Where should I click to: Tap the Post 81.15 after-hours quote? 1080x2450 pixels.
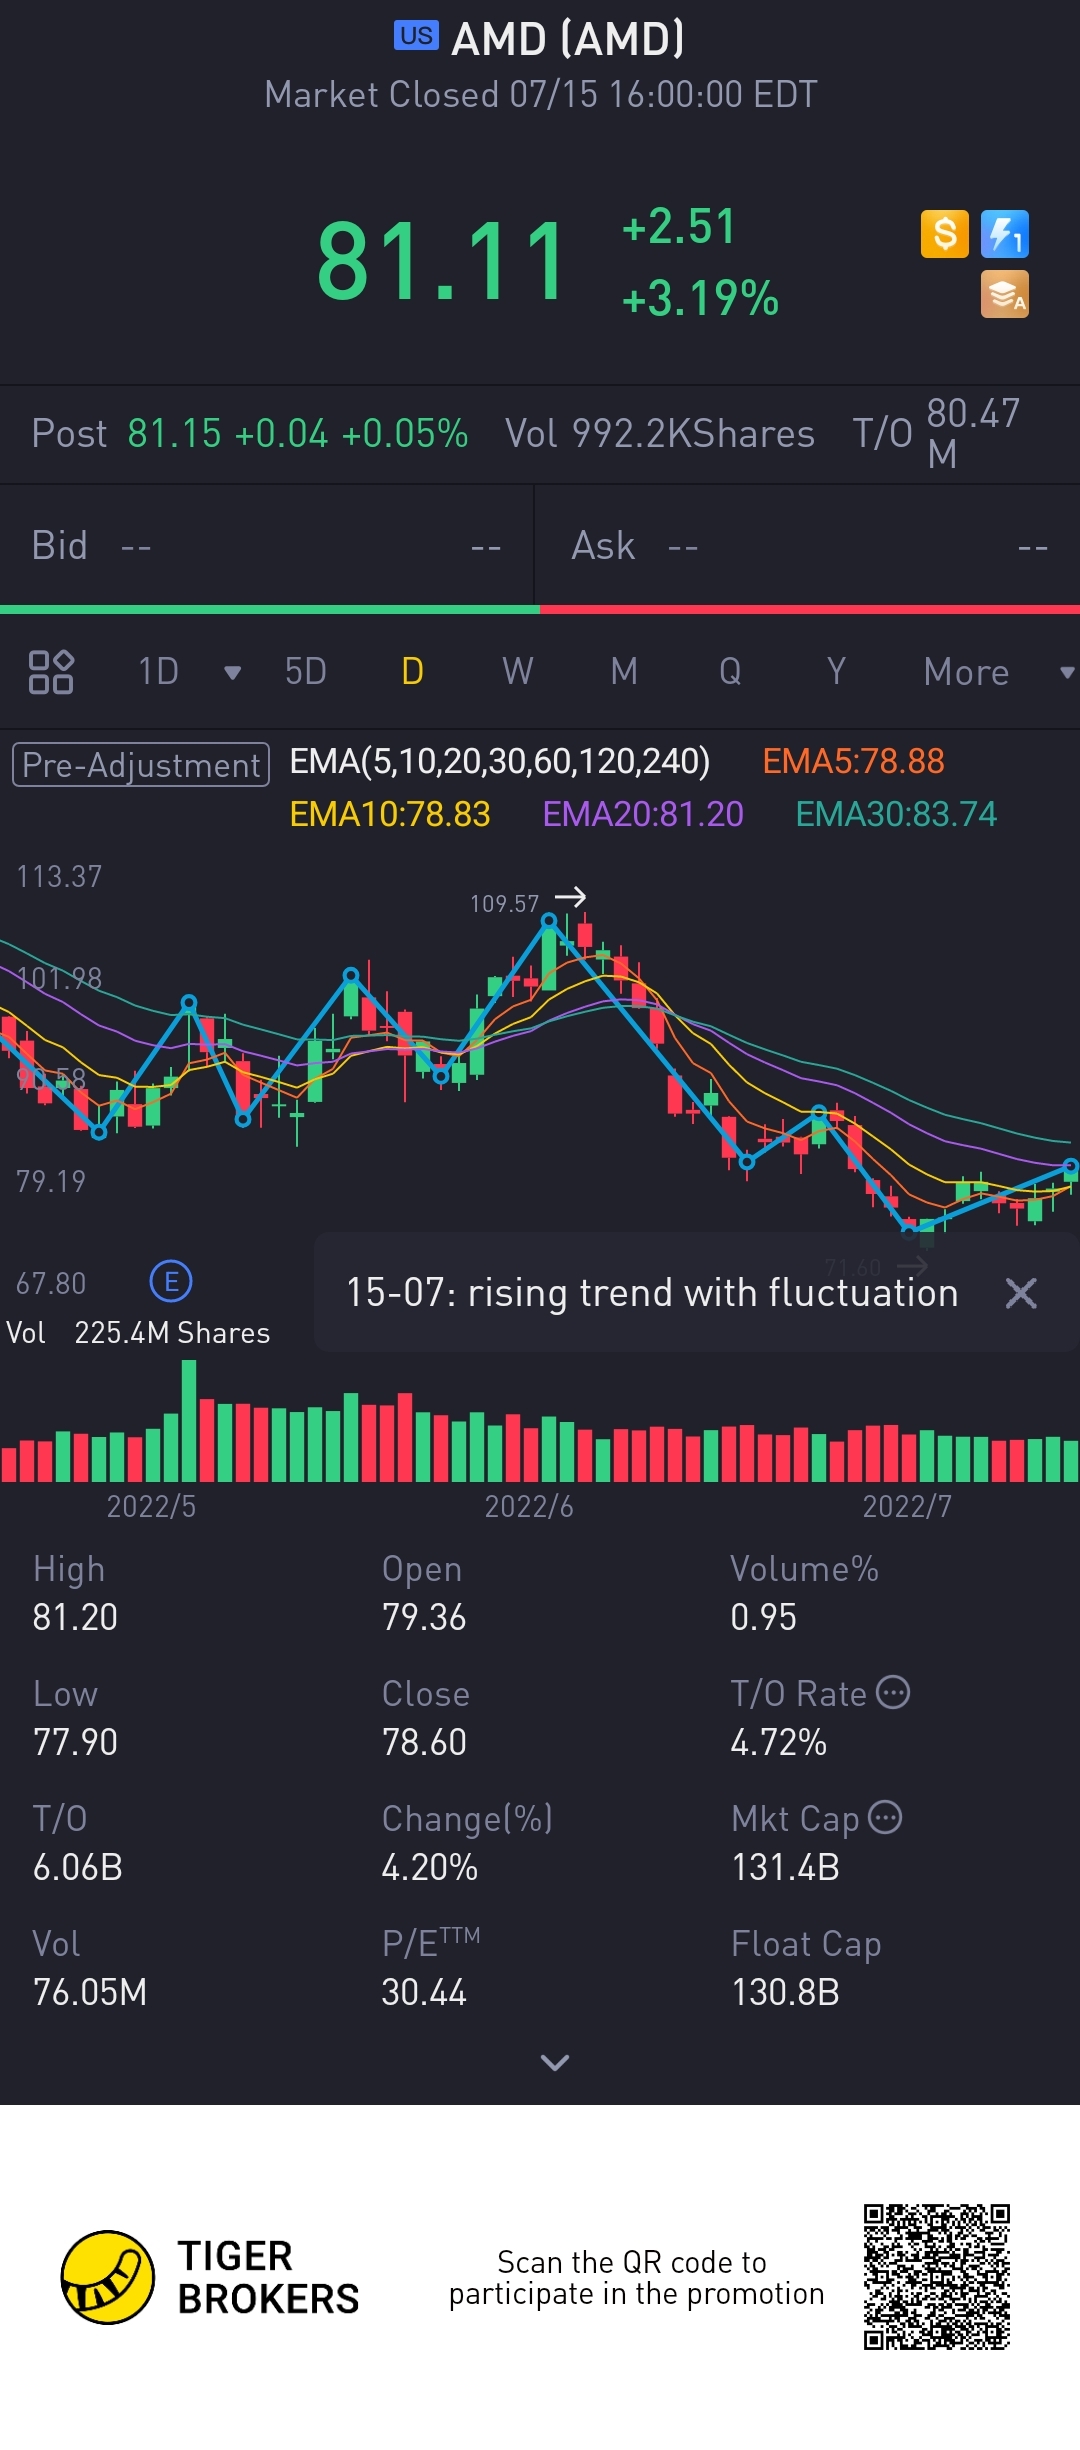point(250,434)
